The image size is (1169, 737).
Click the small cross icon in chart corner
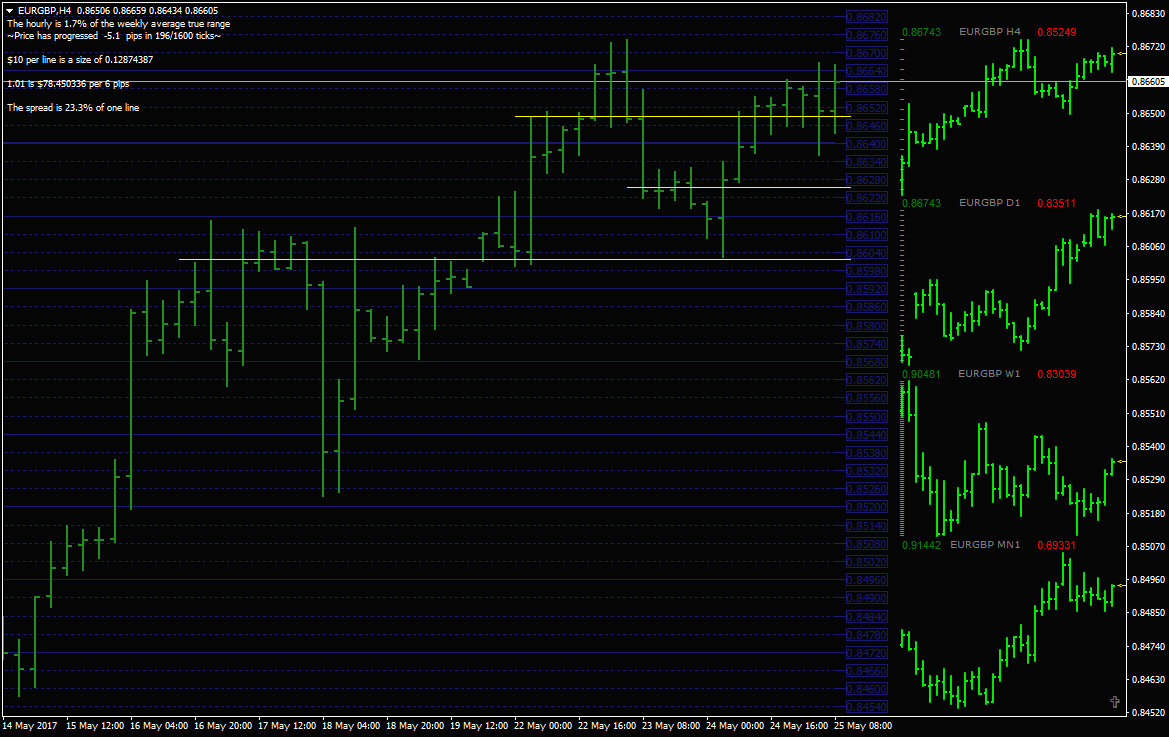coord(1115,702)
